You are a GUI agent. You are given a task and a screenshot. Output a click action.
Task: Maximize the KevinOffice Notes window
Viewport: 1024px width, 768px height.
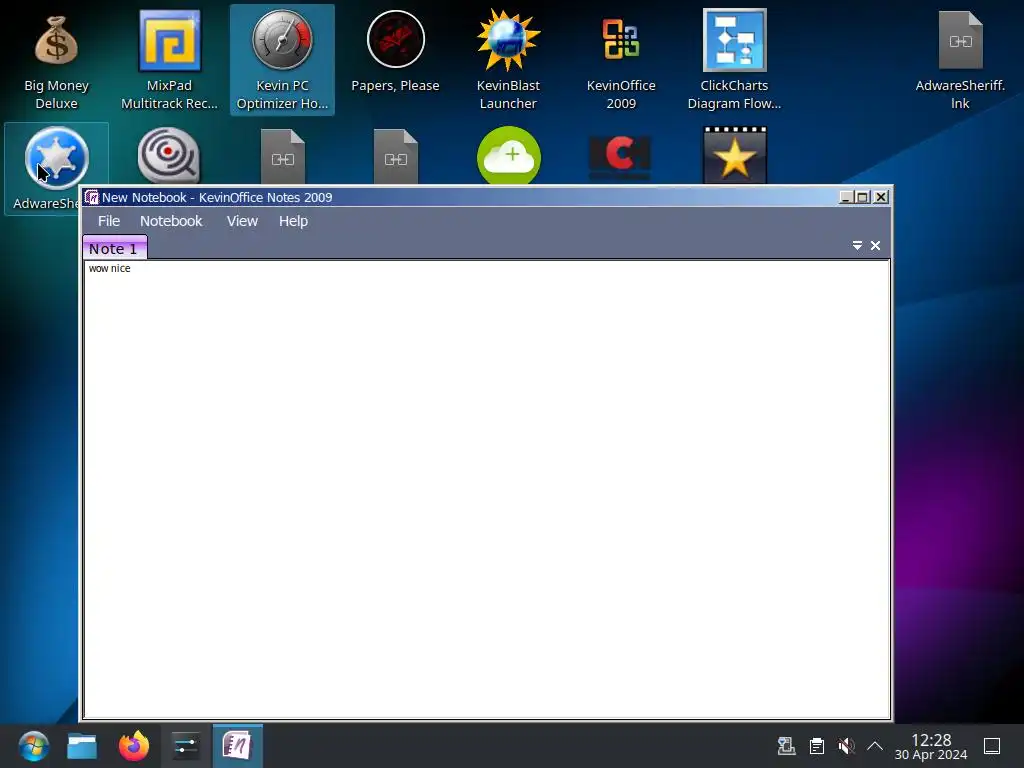coord(863,197)
